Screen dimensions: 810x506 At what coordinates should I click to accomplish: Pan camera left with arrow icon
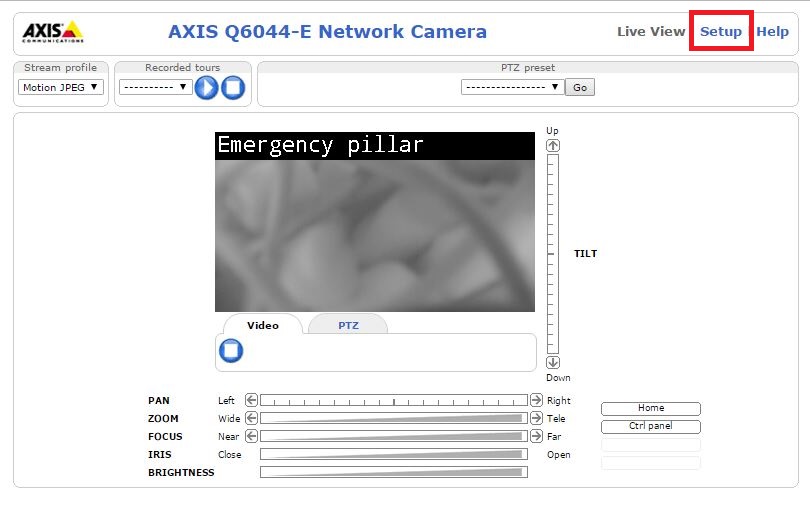(252, 400)
